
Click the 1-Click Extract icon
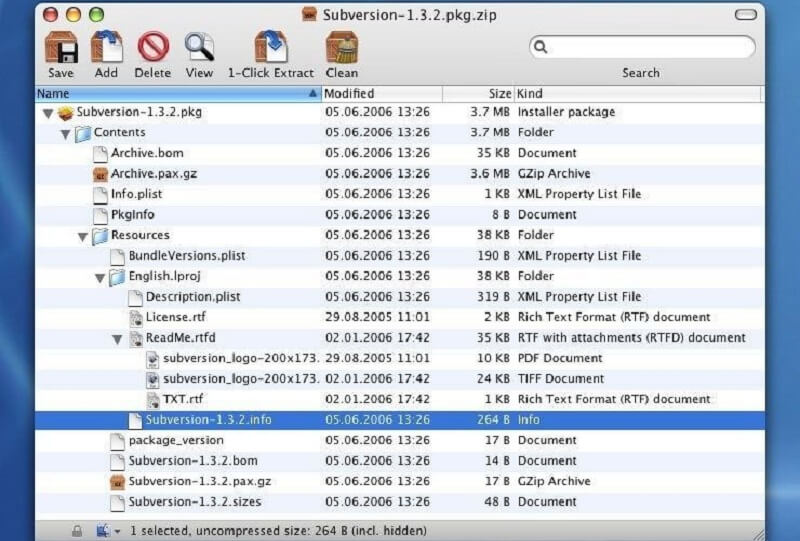(271, 46)
